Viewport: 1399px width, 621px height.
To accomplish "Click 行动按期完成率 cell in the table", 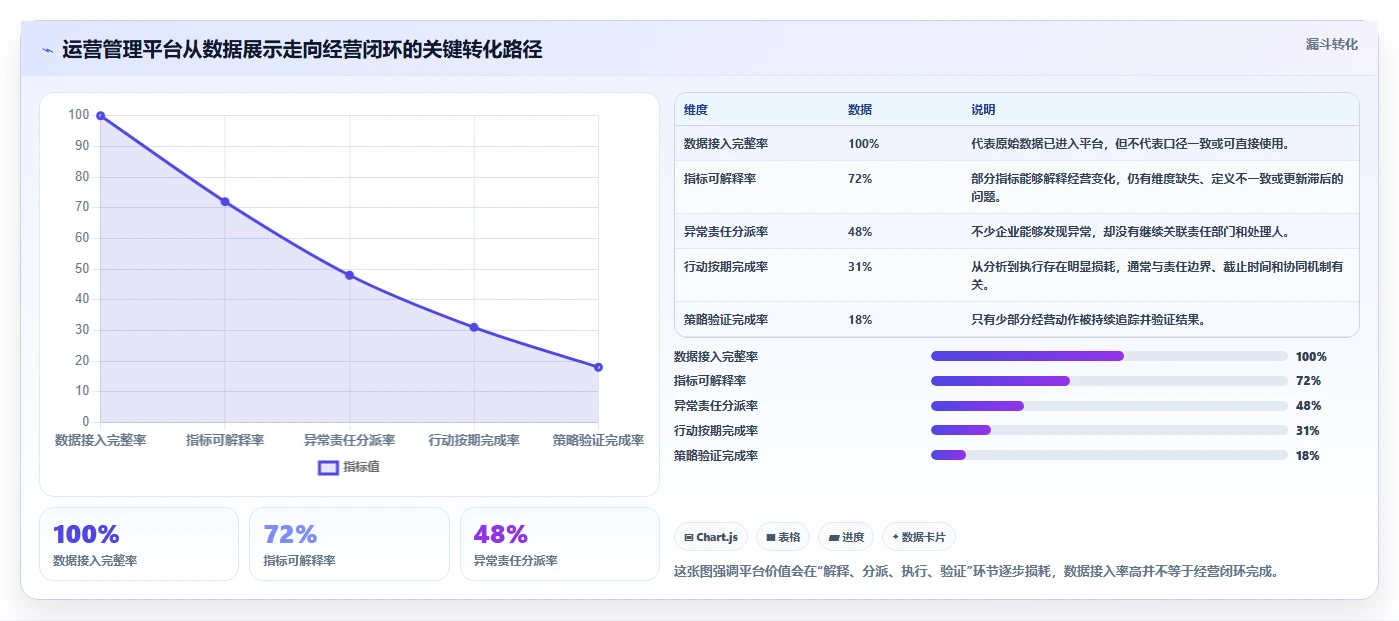I will click(726, 267).
